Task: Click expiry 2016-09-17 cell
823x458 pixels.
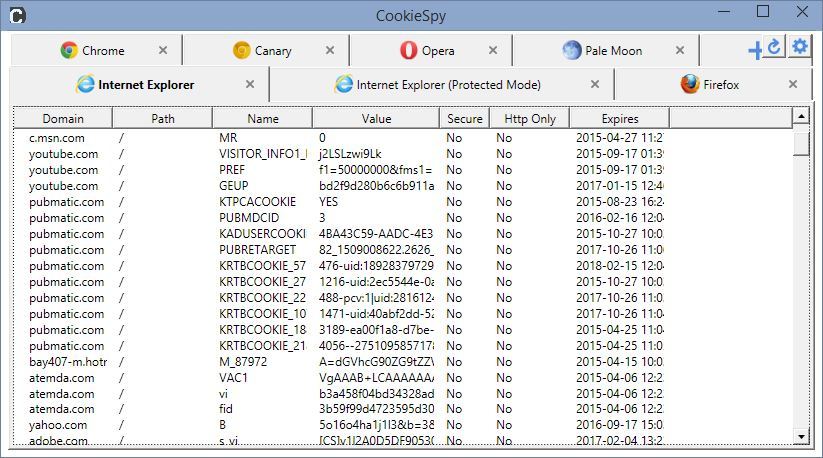Action: [619, 425]
